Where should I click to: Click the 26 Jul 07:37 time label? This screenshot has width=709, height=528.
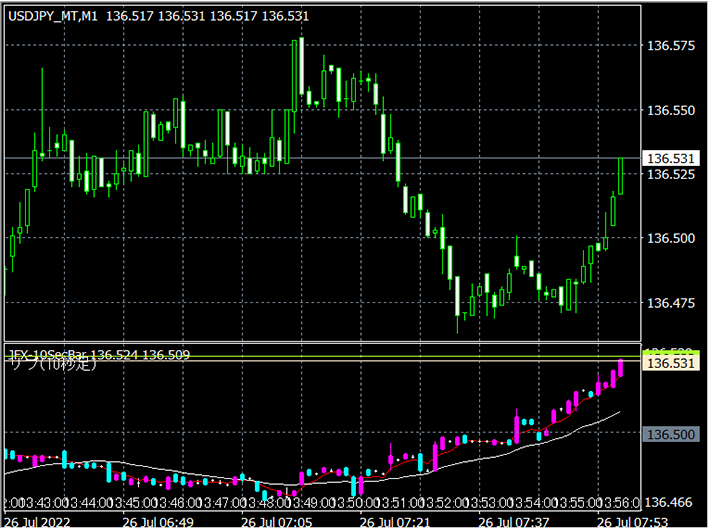(514, 522)
